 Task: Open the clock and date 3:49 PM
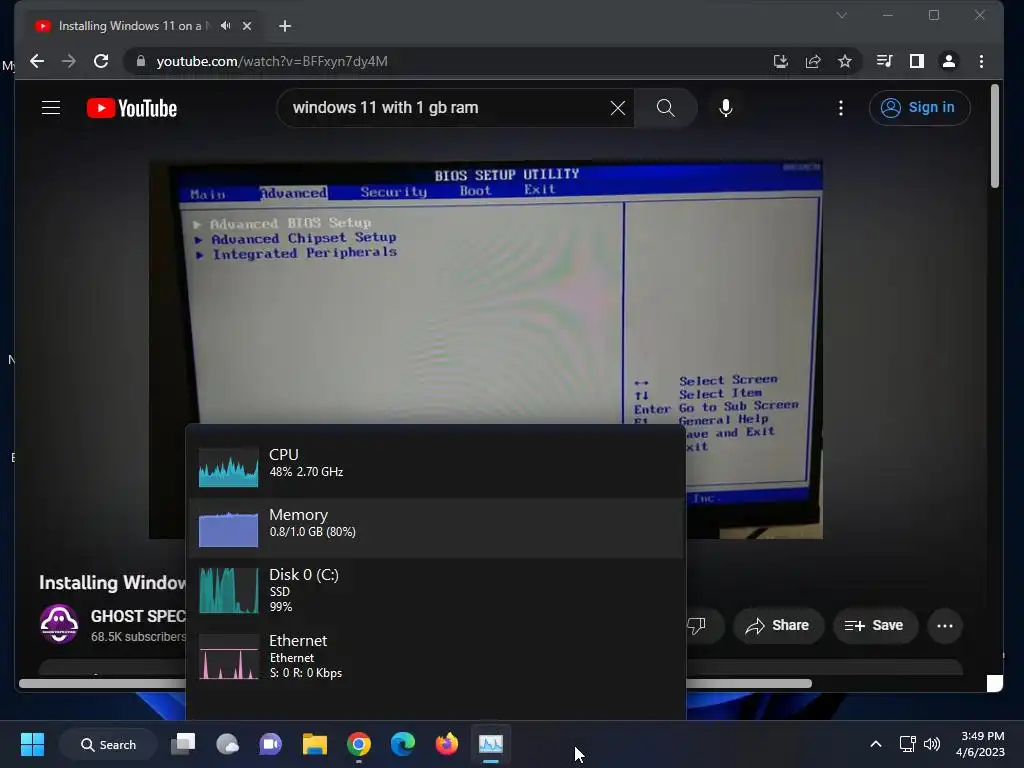[x=980, y=744]
